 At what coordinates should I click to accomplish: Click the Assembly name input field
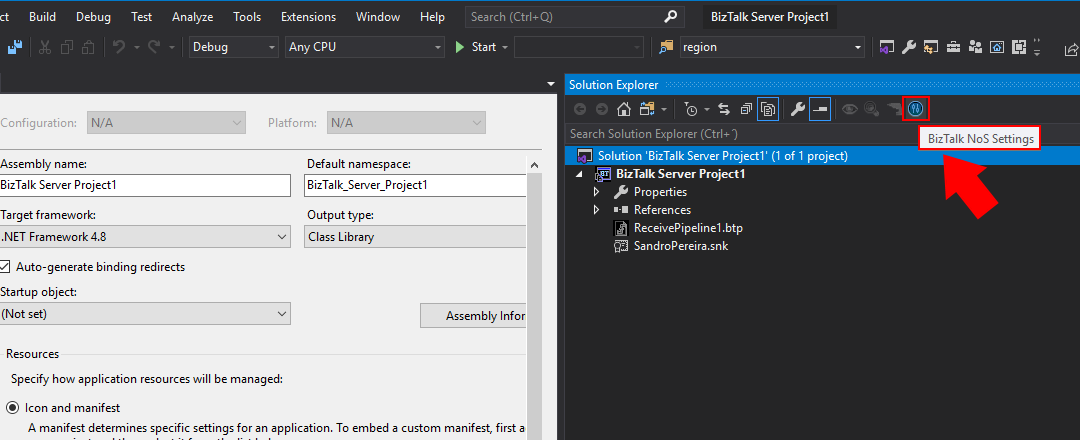(x=144, y=185)
